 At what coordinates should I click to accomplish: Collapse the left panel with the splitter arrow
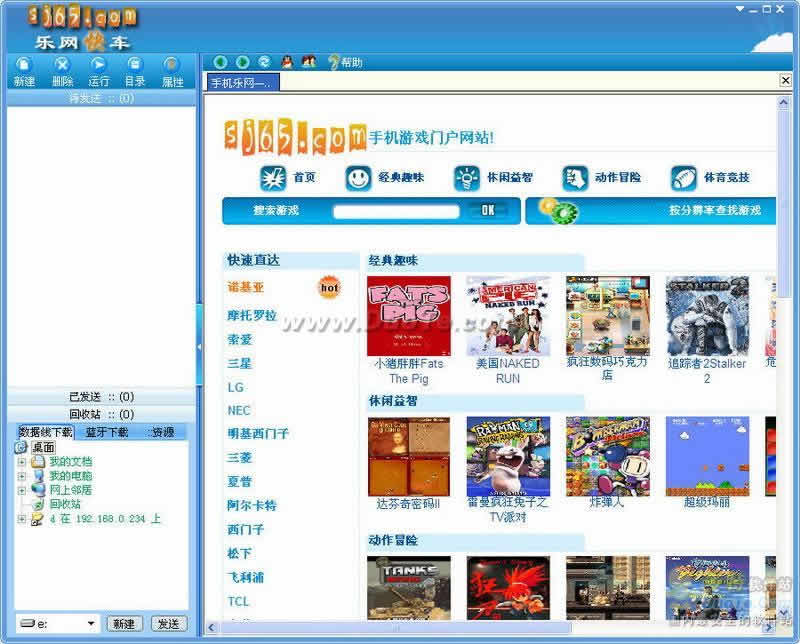[x=199, y=346]
